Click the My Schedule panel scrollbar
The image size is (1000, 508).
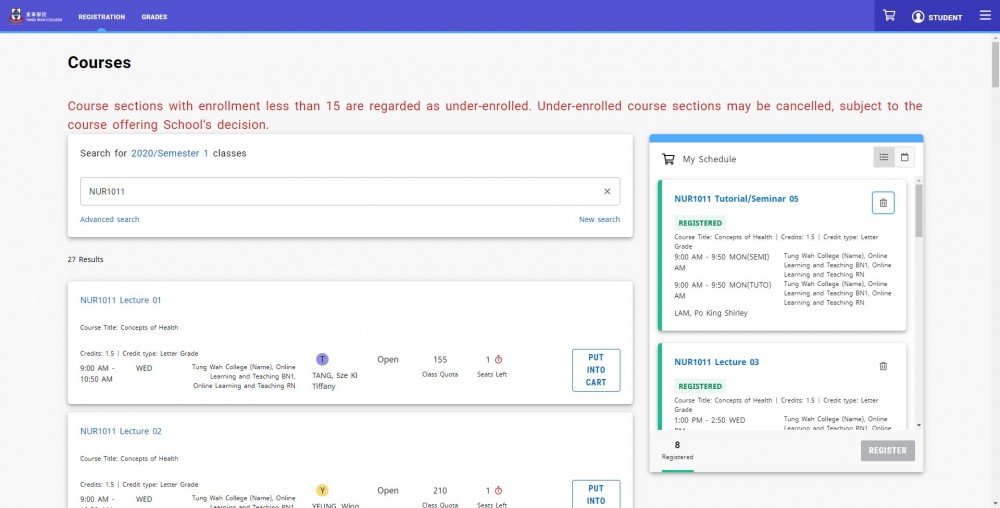coord(918,210)
